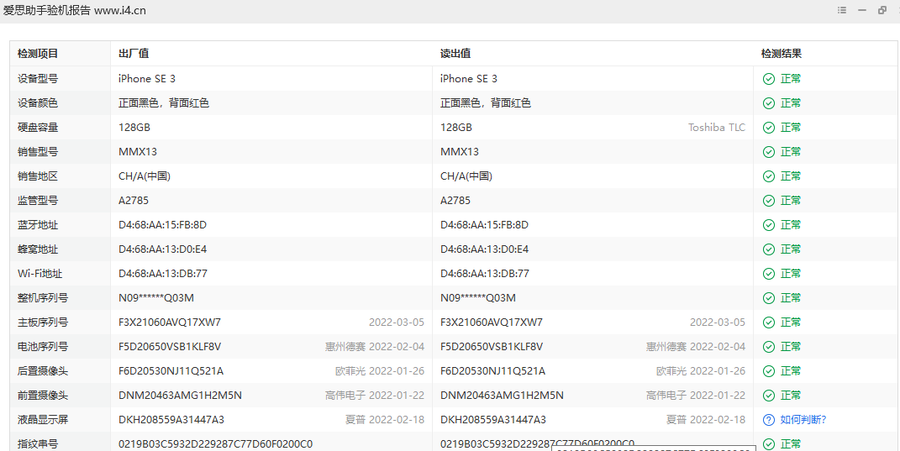Select read battery serial F5D20650VSB1KLF8V
The image size is (900, 451).
click(491, 347)
